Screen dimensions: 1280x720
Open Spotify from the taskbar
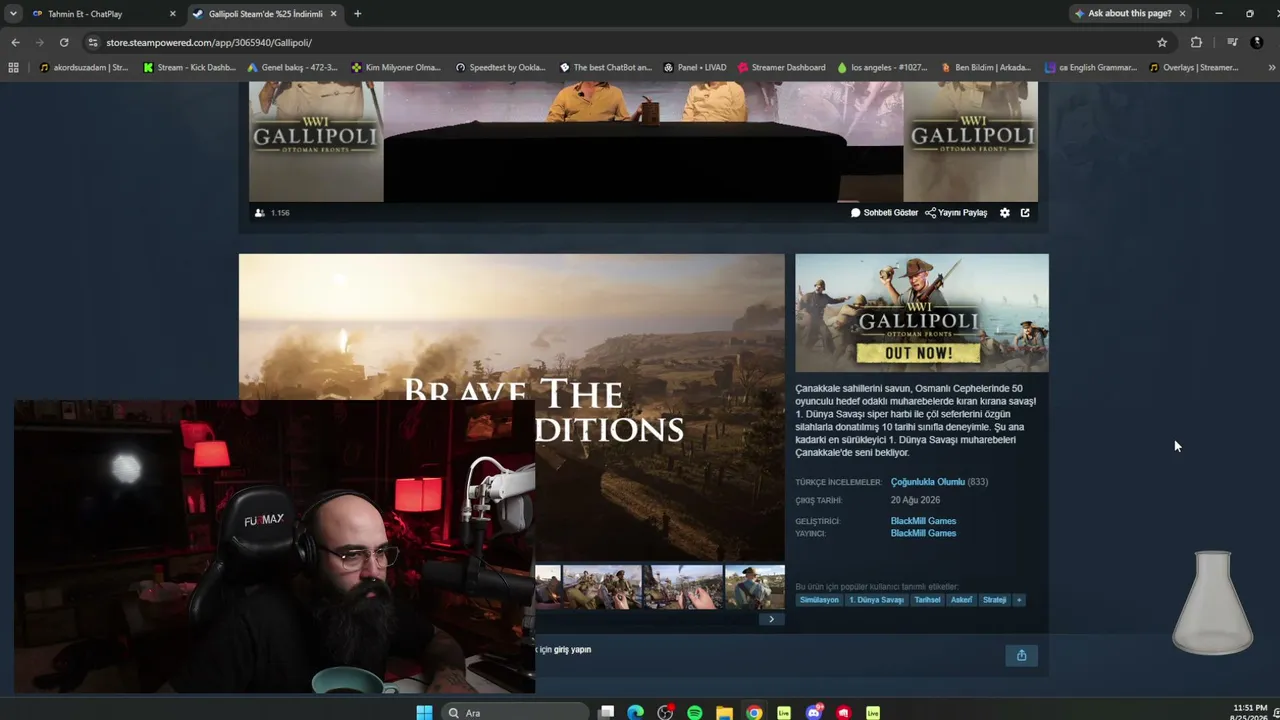695,713
